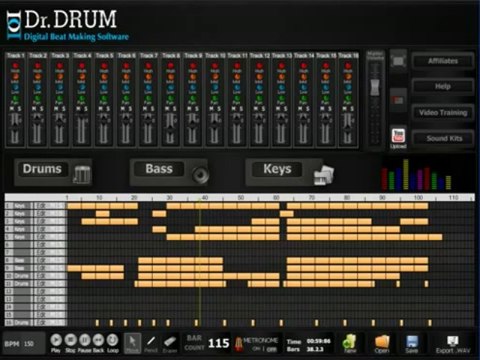Click the YouTube Upload icon
The height and width of the screenshot is (360, 480).
398,138
